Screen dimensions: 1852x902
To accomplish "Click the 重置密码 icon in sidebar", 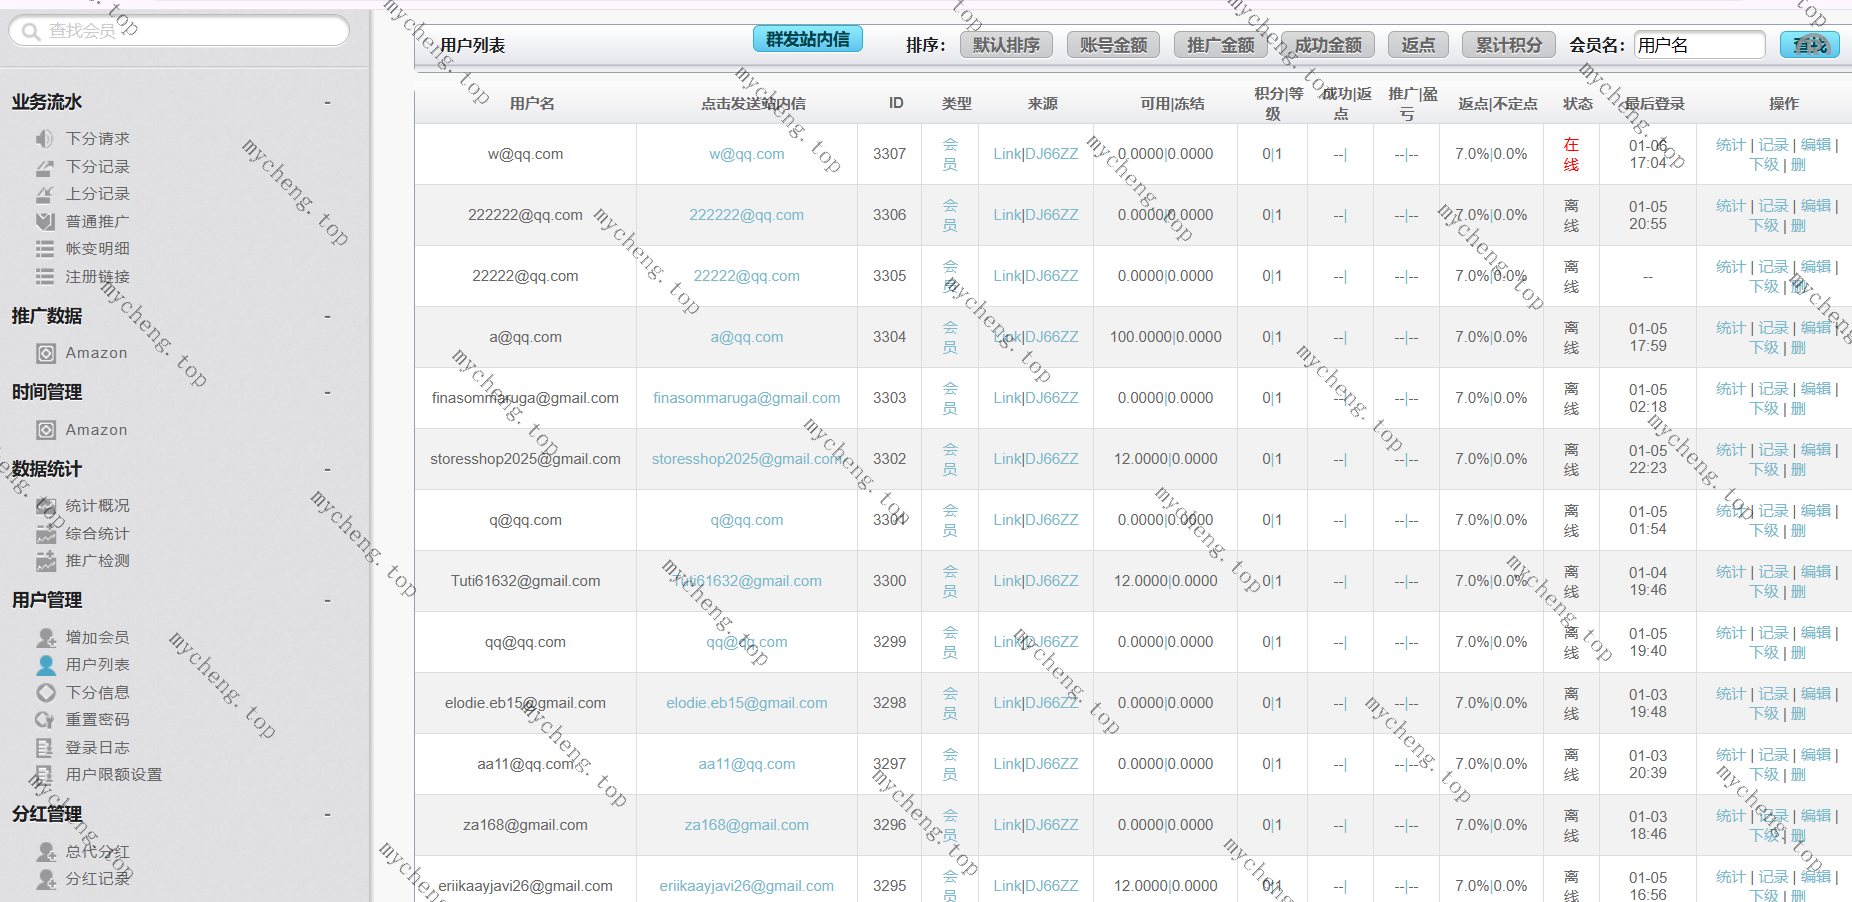I will 45,720.
